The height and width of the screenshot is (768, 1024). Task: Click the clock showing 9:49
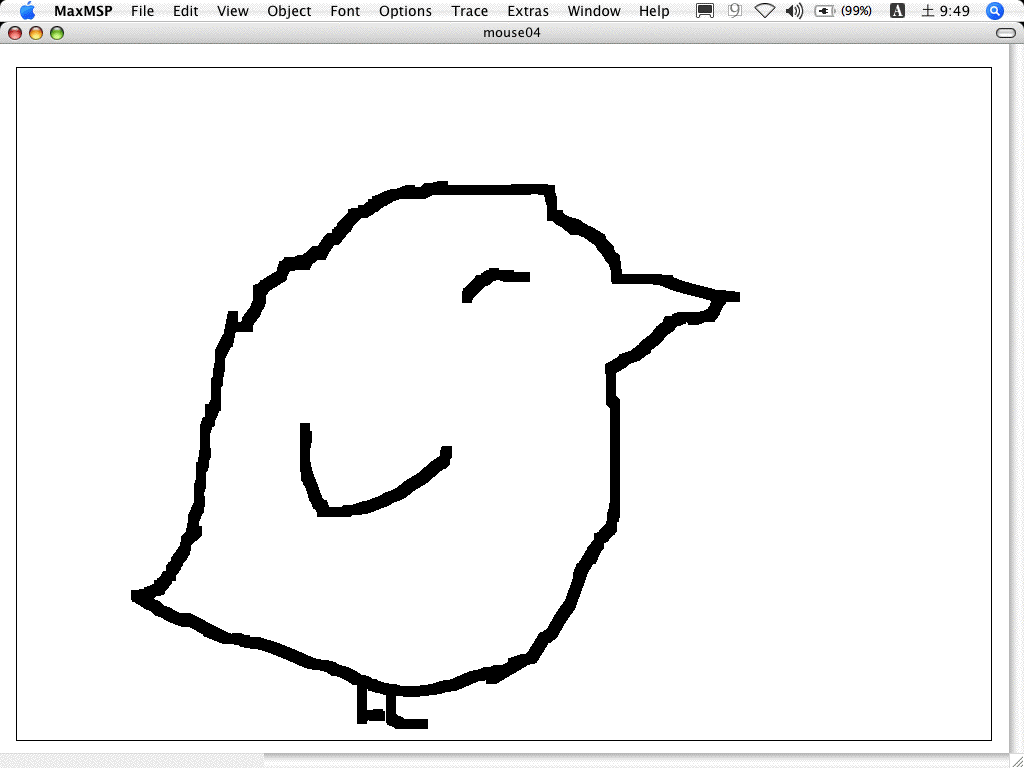click(946, 11)
